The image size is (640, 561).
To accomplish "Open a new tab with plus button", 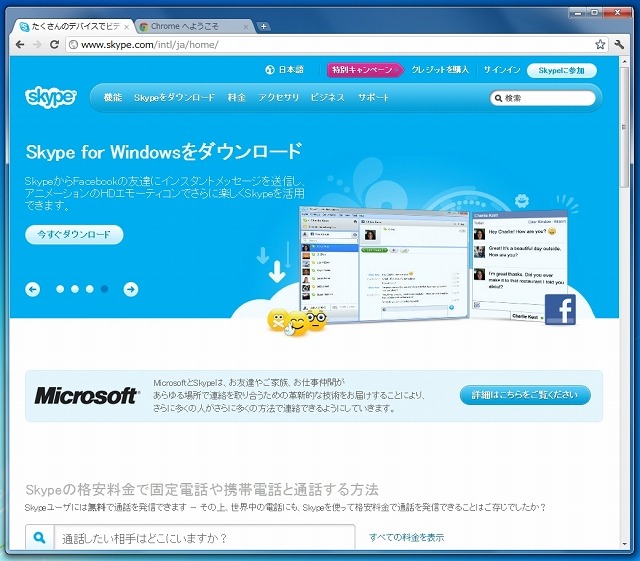I will (x=263, y=27).
